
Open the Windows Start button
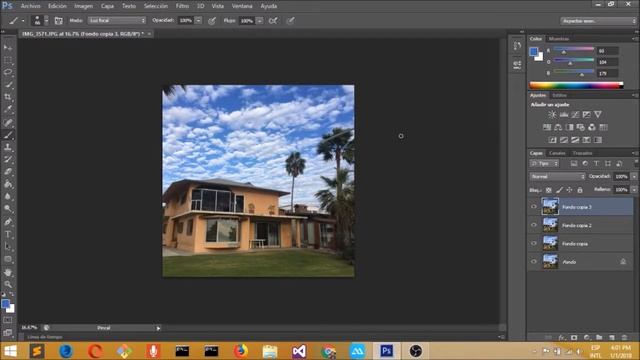point(10,351)
